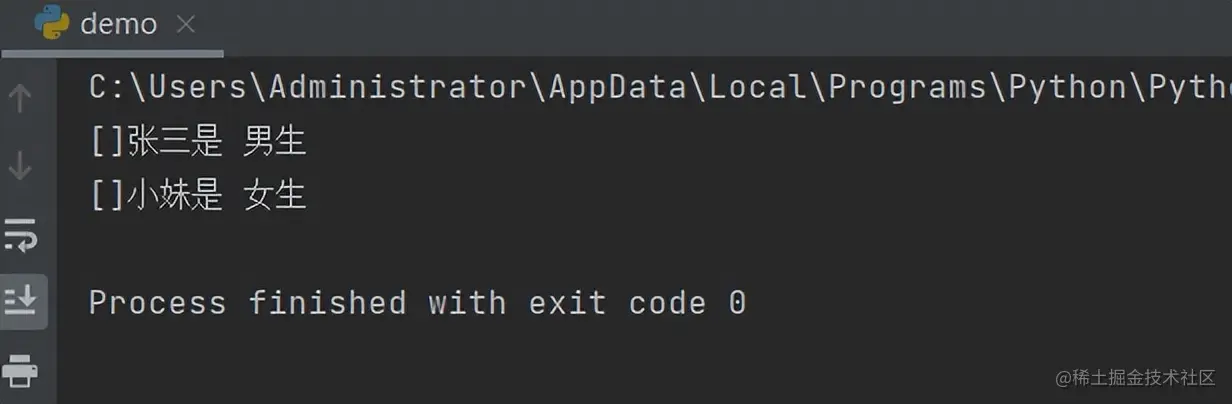1232x404 pixels.
Task: Print the console output with the printer icon
Action: point(20,369)
